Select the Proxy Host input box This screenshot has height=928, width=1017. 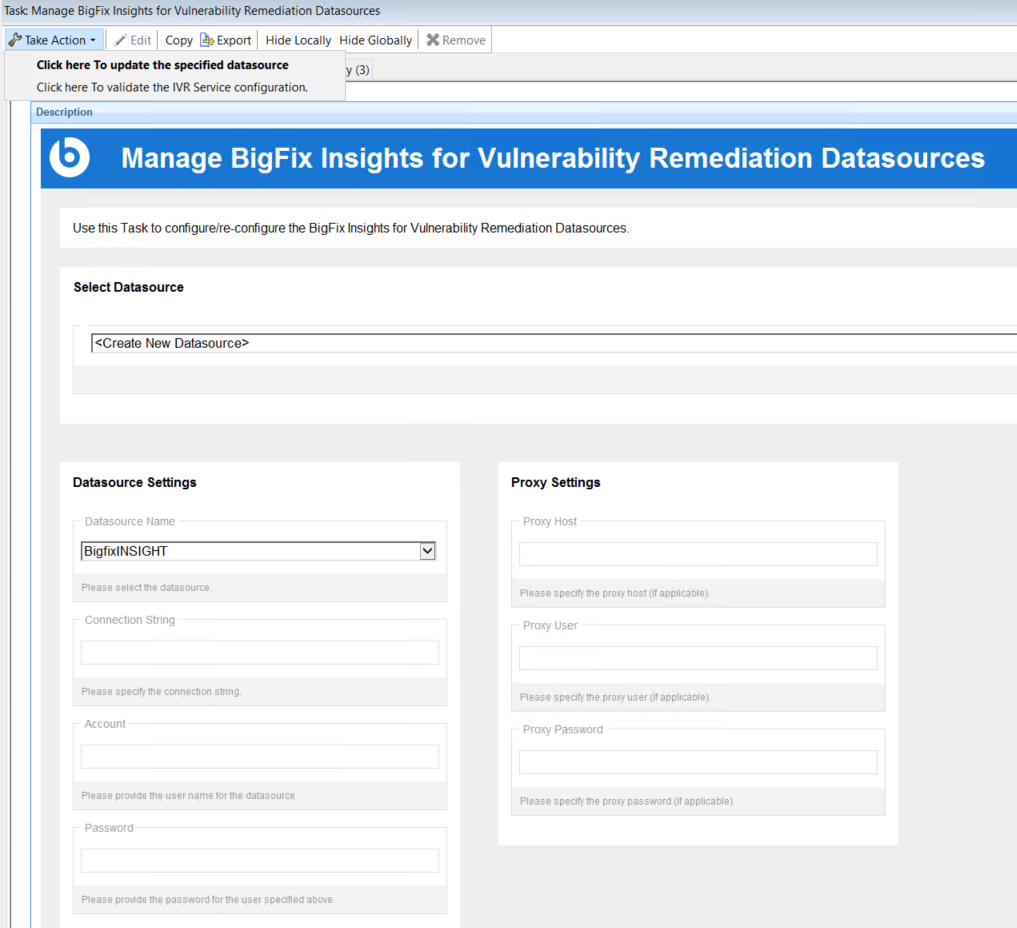[697, 554]
